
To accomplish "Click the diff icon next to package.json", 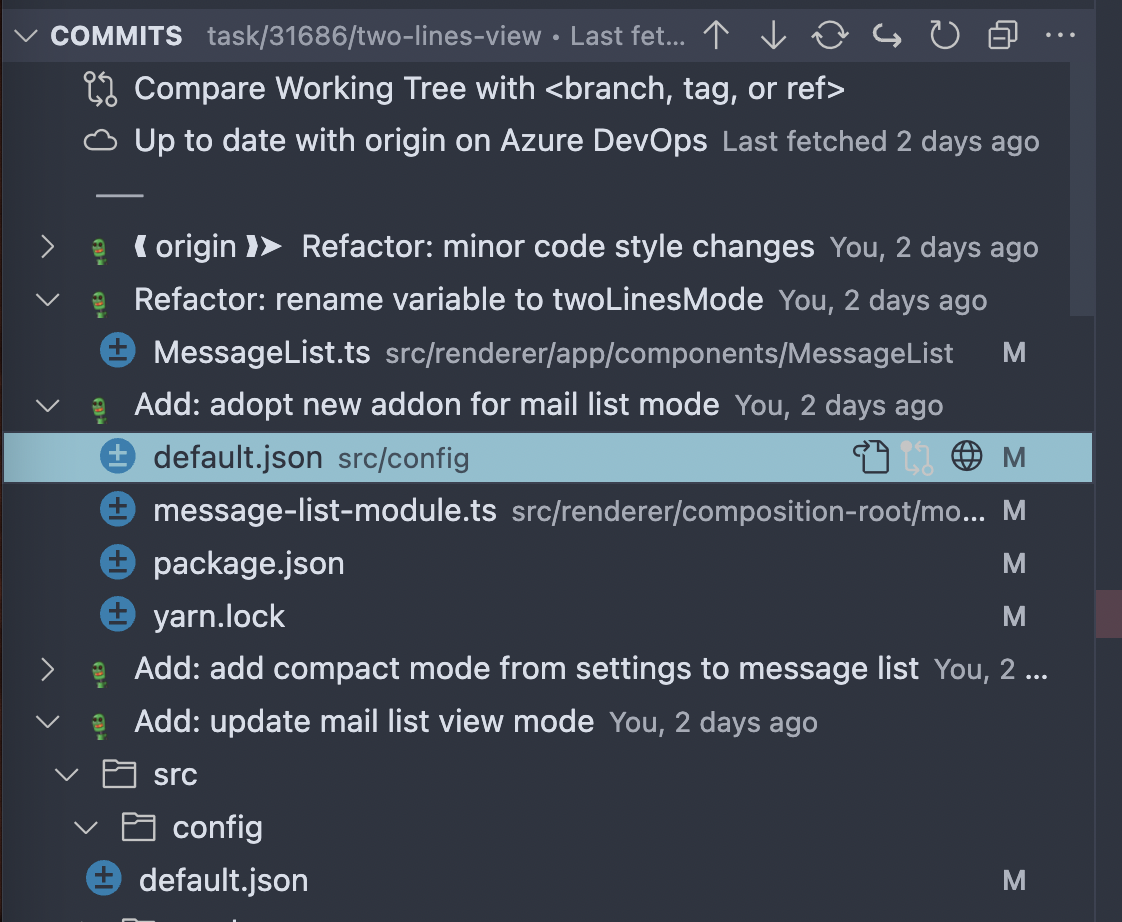I will tap(118, 562).
